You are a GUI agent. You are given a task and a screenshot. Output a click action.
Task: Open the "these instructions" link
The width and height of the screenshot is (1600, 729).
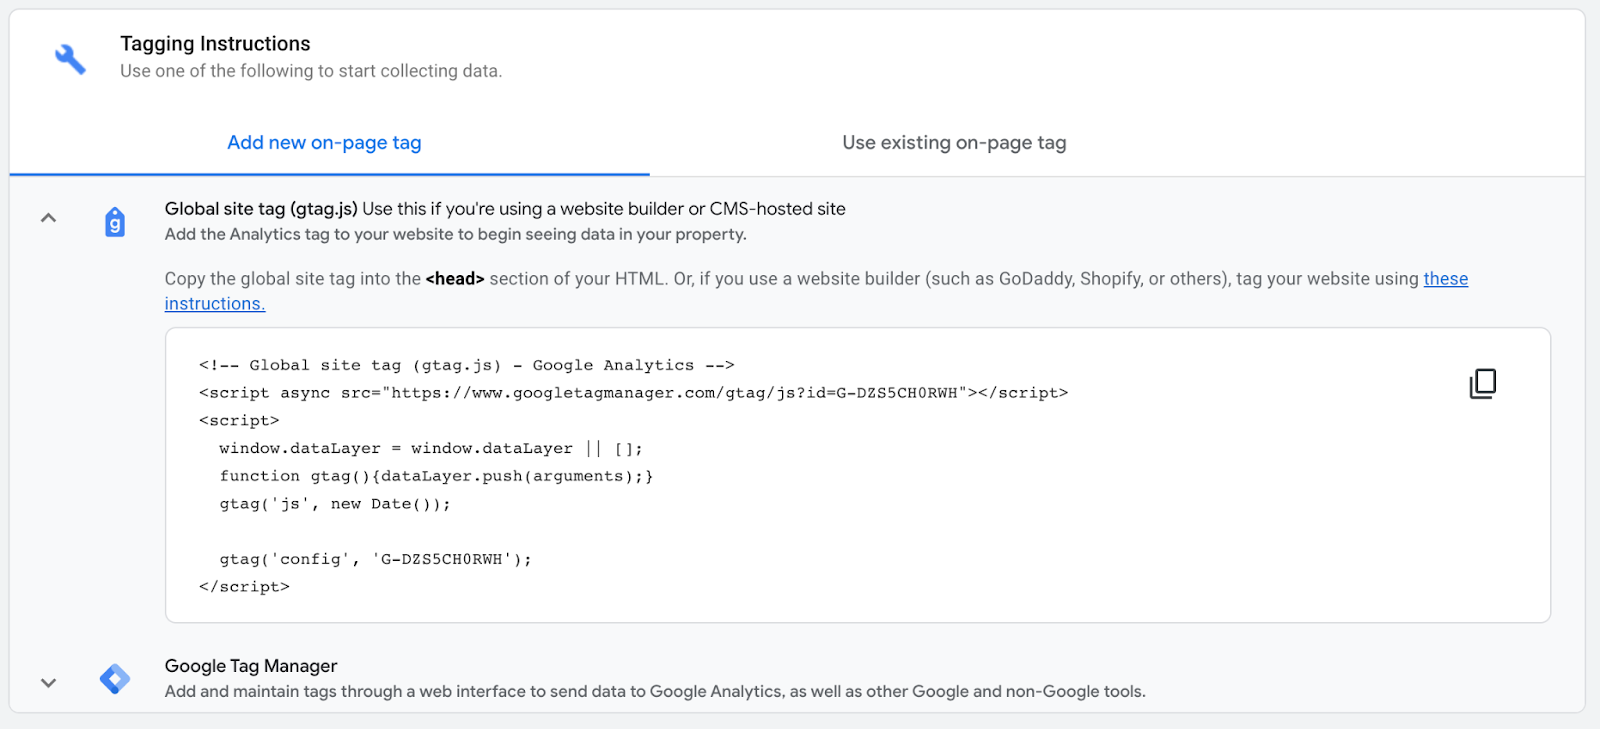(1445, 279)
